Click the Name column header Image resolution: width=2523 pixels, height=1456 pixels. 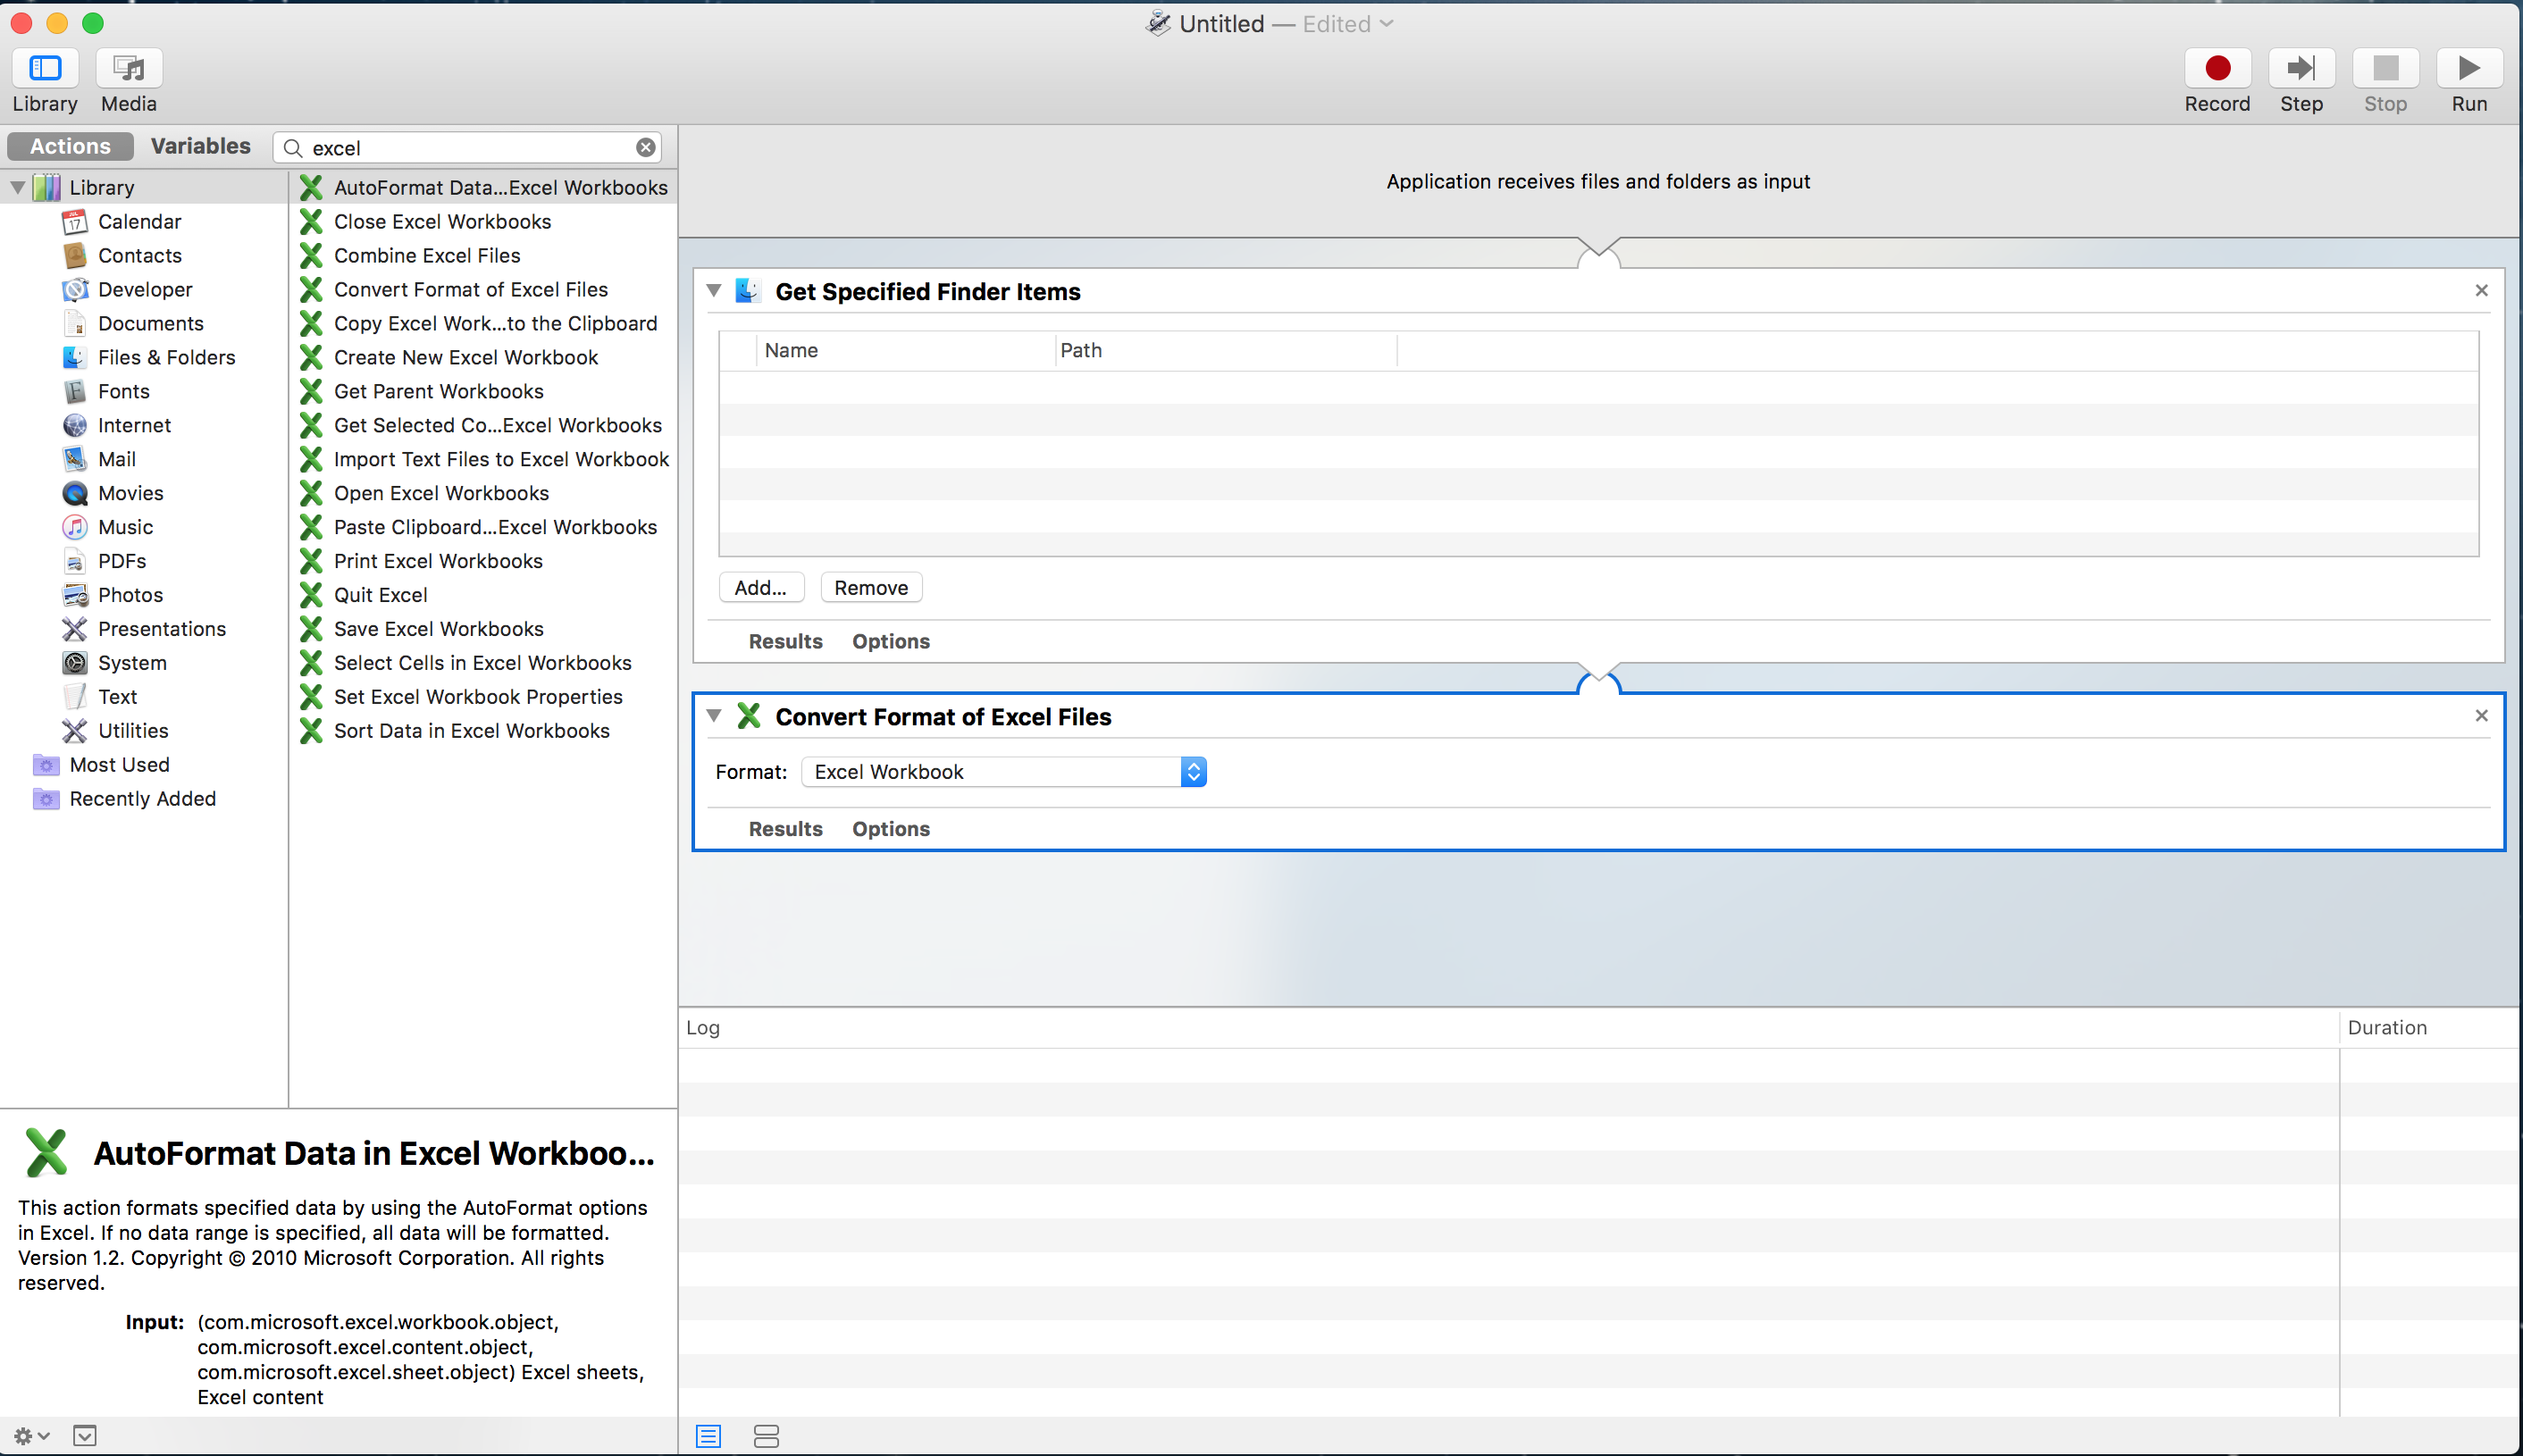[905, 350]
